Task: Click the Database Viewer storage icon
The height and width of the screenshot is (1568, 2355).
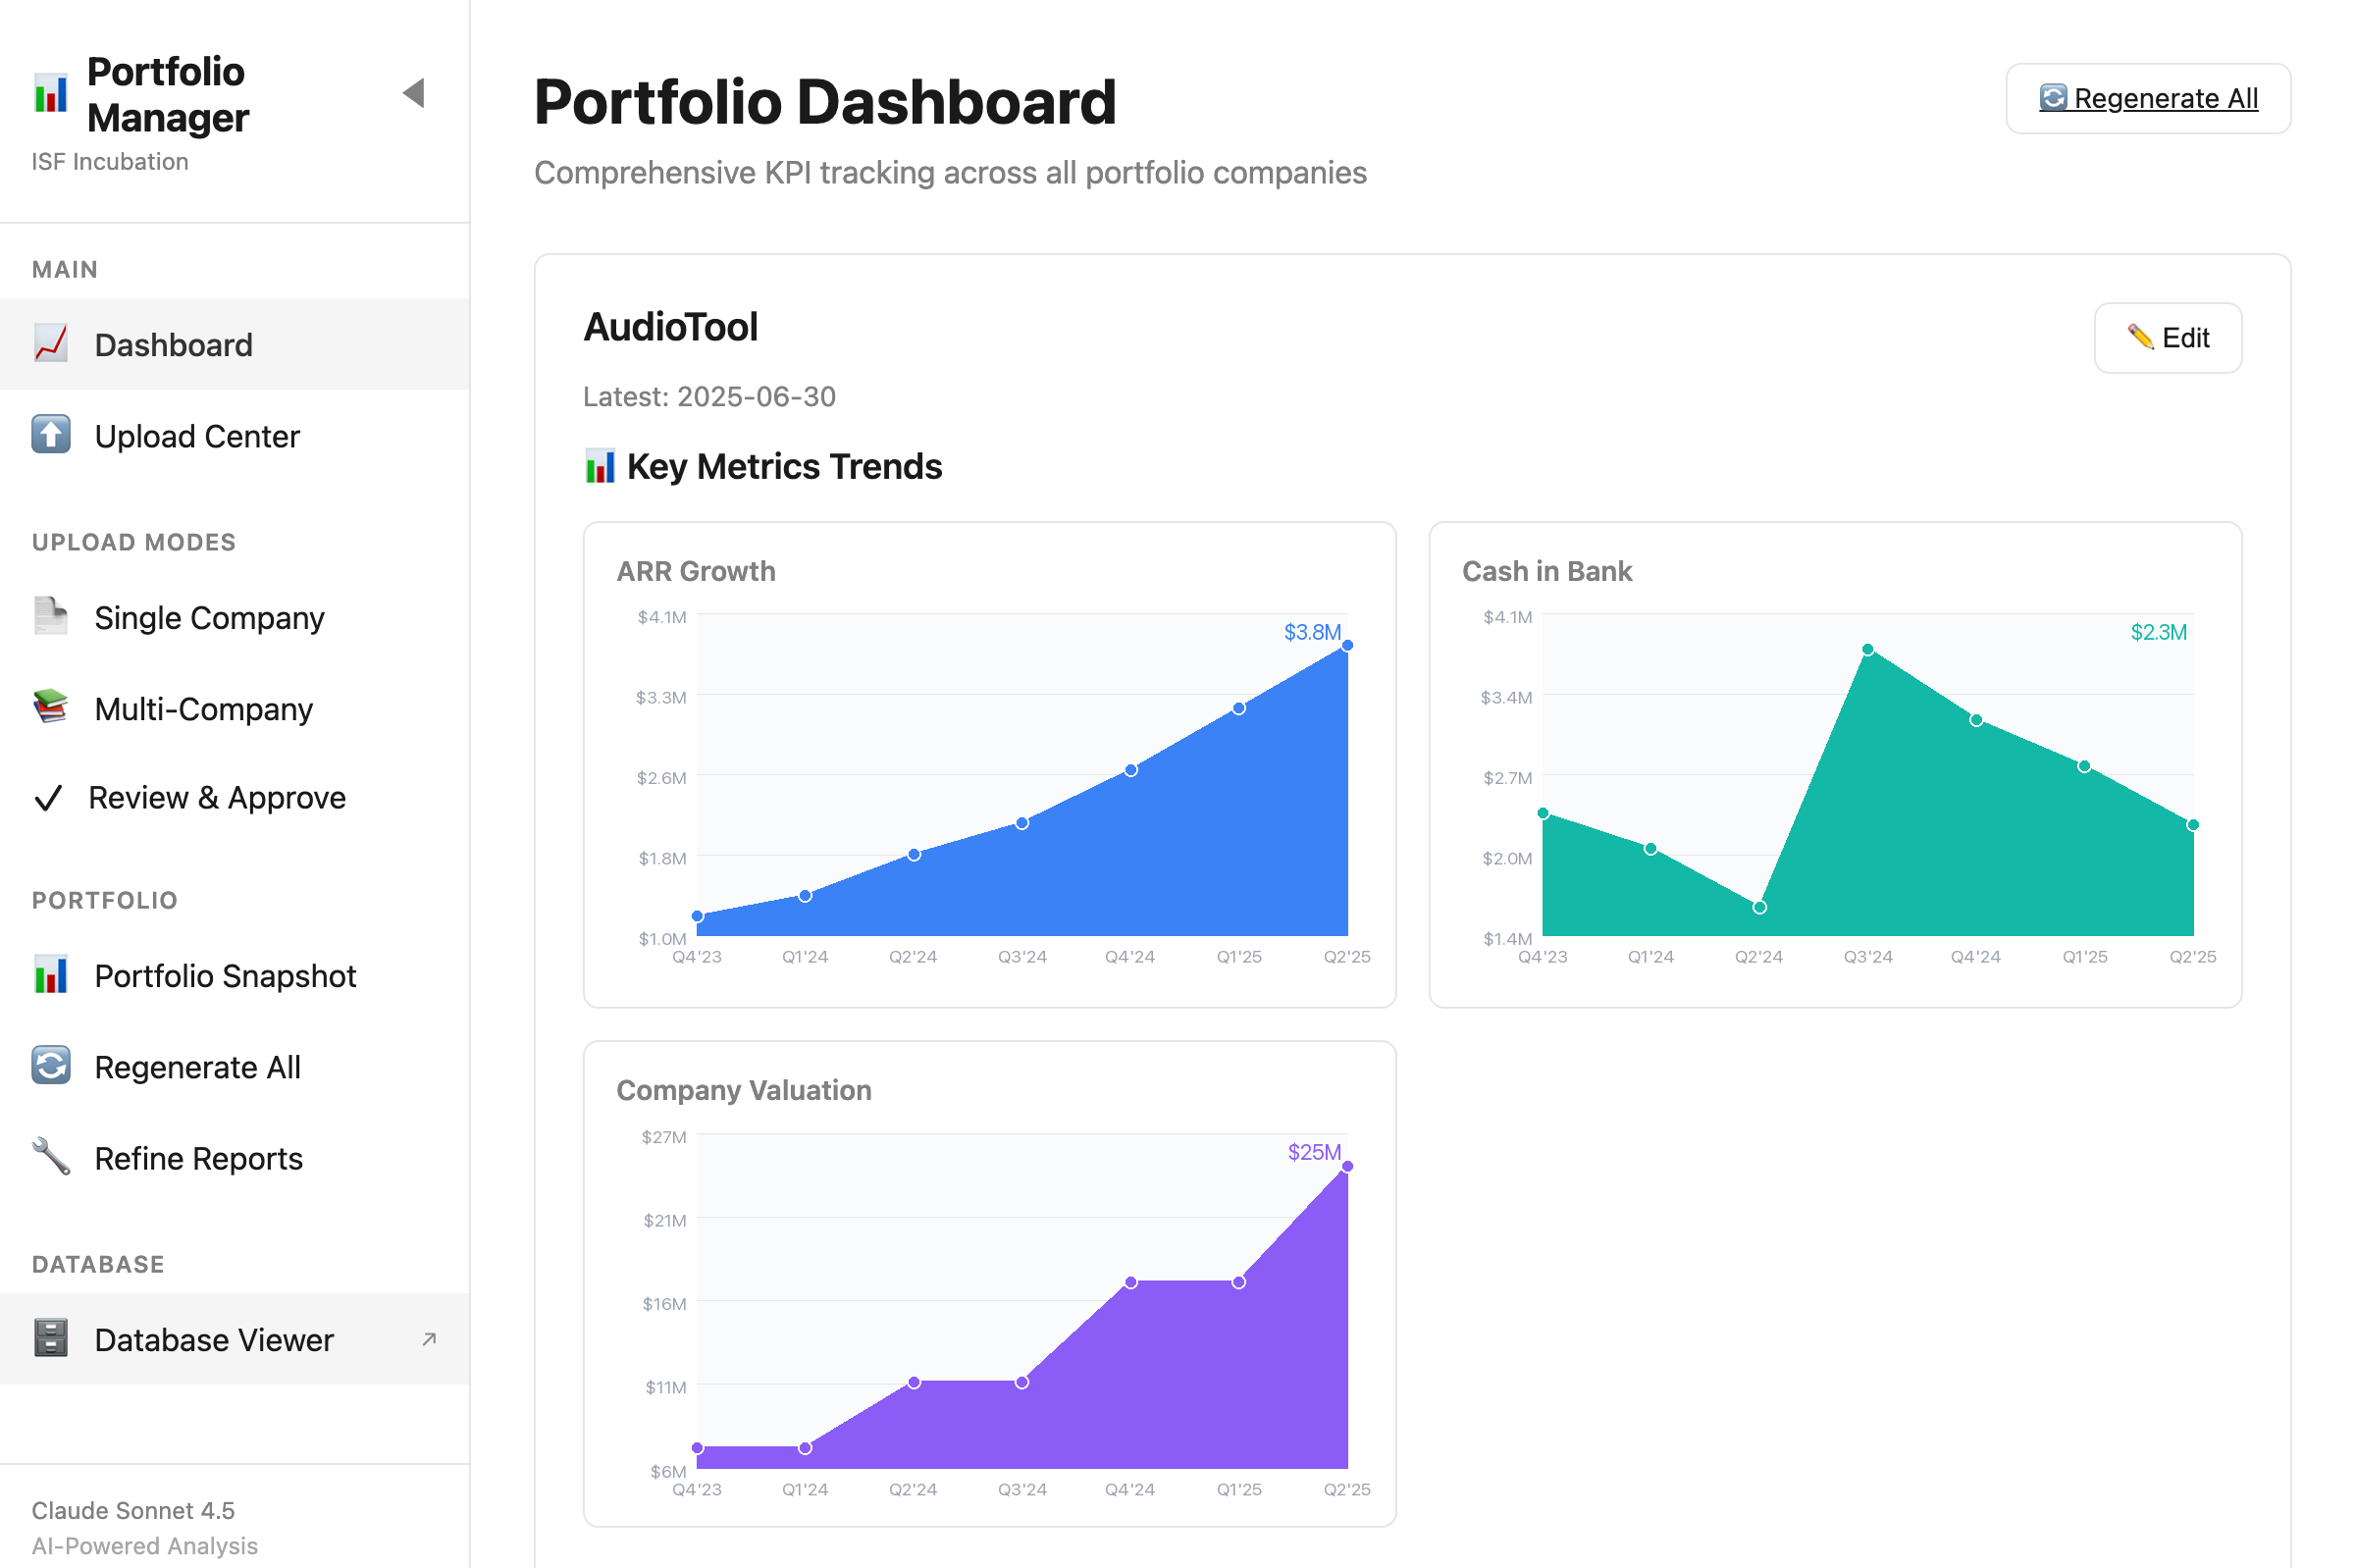Action: point(50,1338)
